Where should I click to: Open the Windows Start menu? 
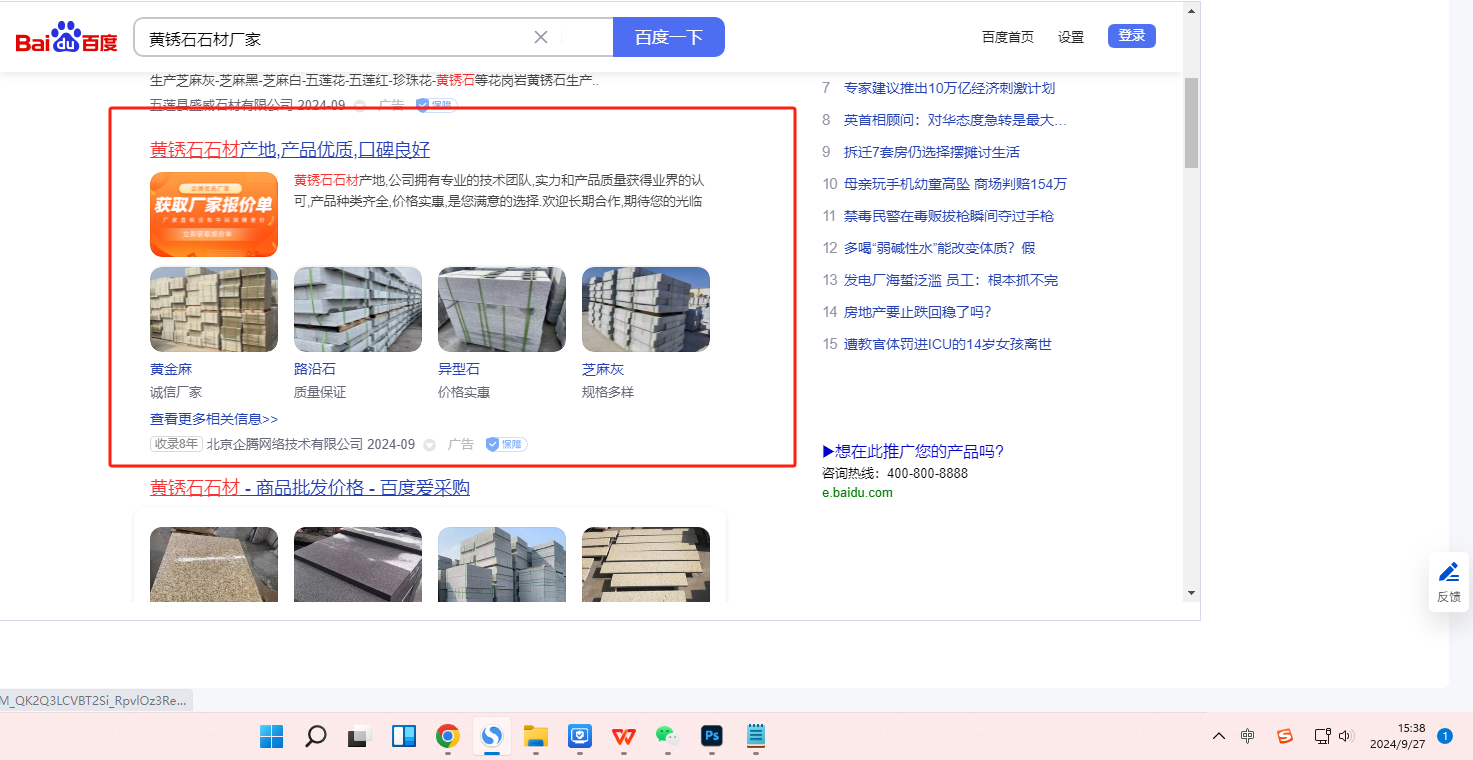pyautogui.click(x=271, y=737)
